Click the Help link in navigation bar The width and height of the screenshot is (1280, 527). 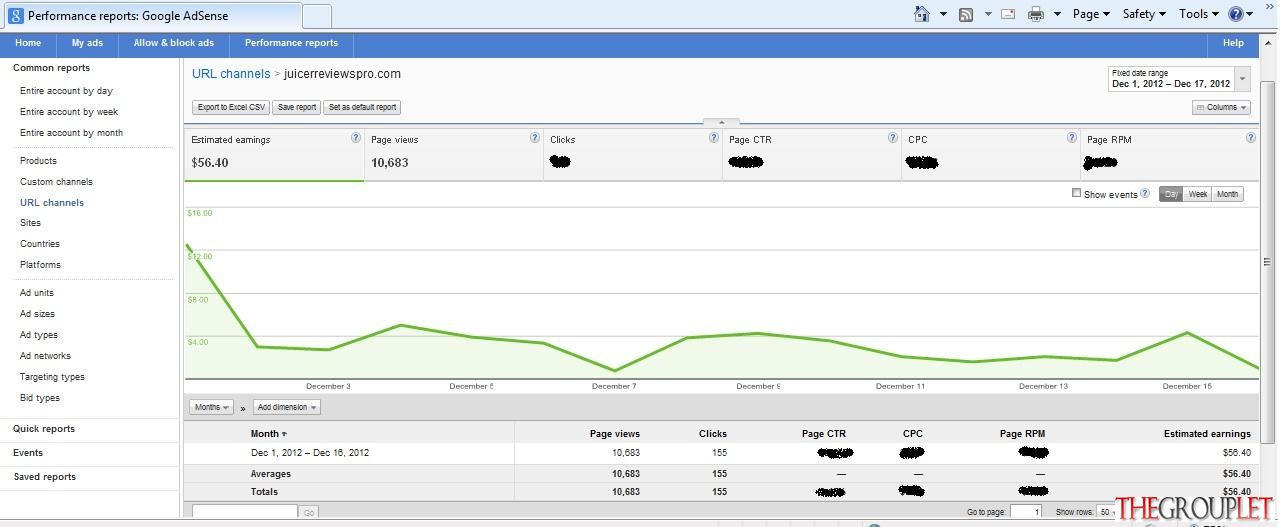click(x=1233, y=43)
